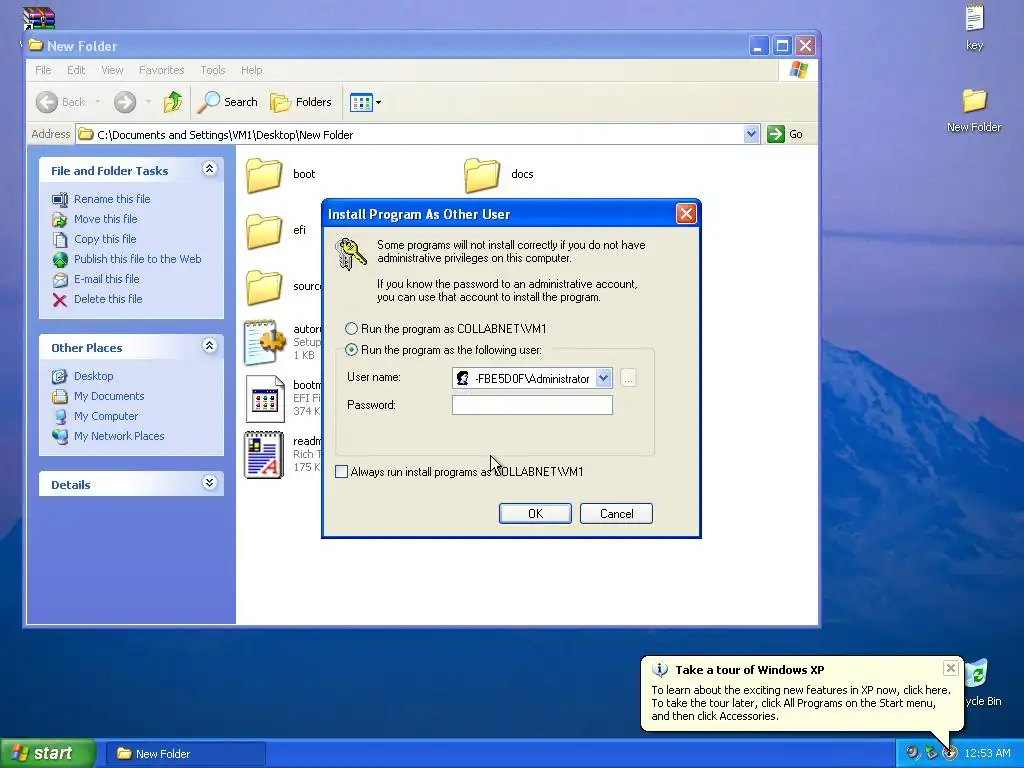Click Cancel in the install dialog

tap(616, 513)
